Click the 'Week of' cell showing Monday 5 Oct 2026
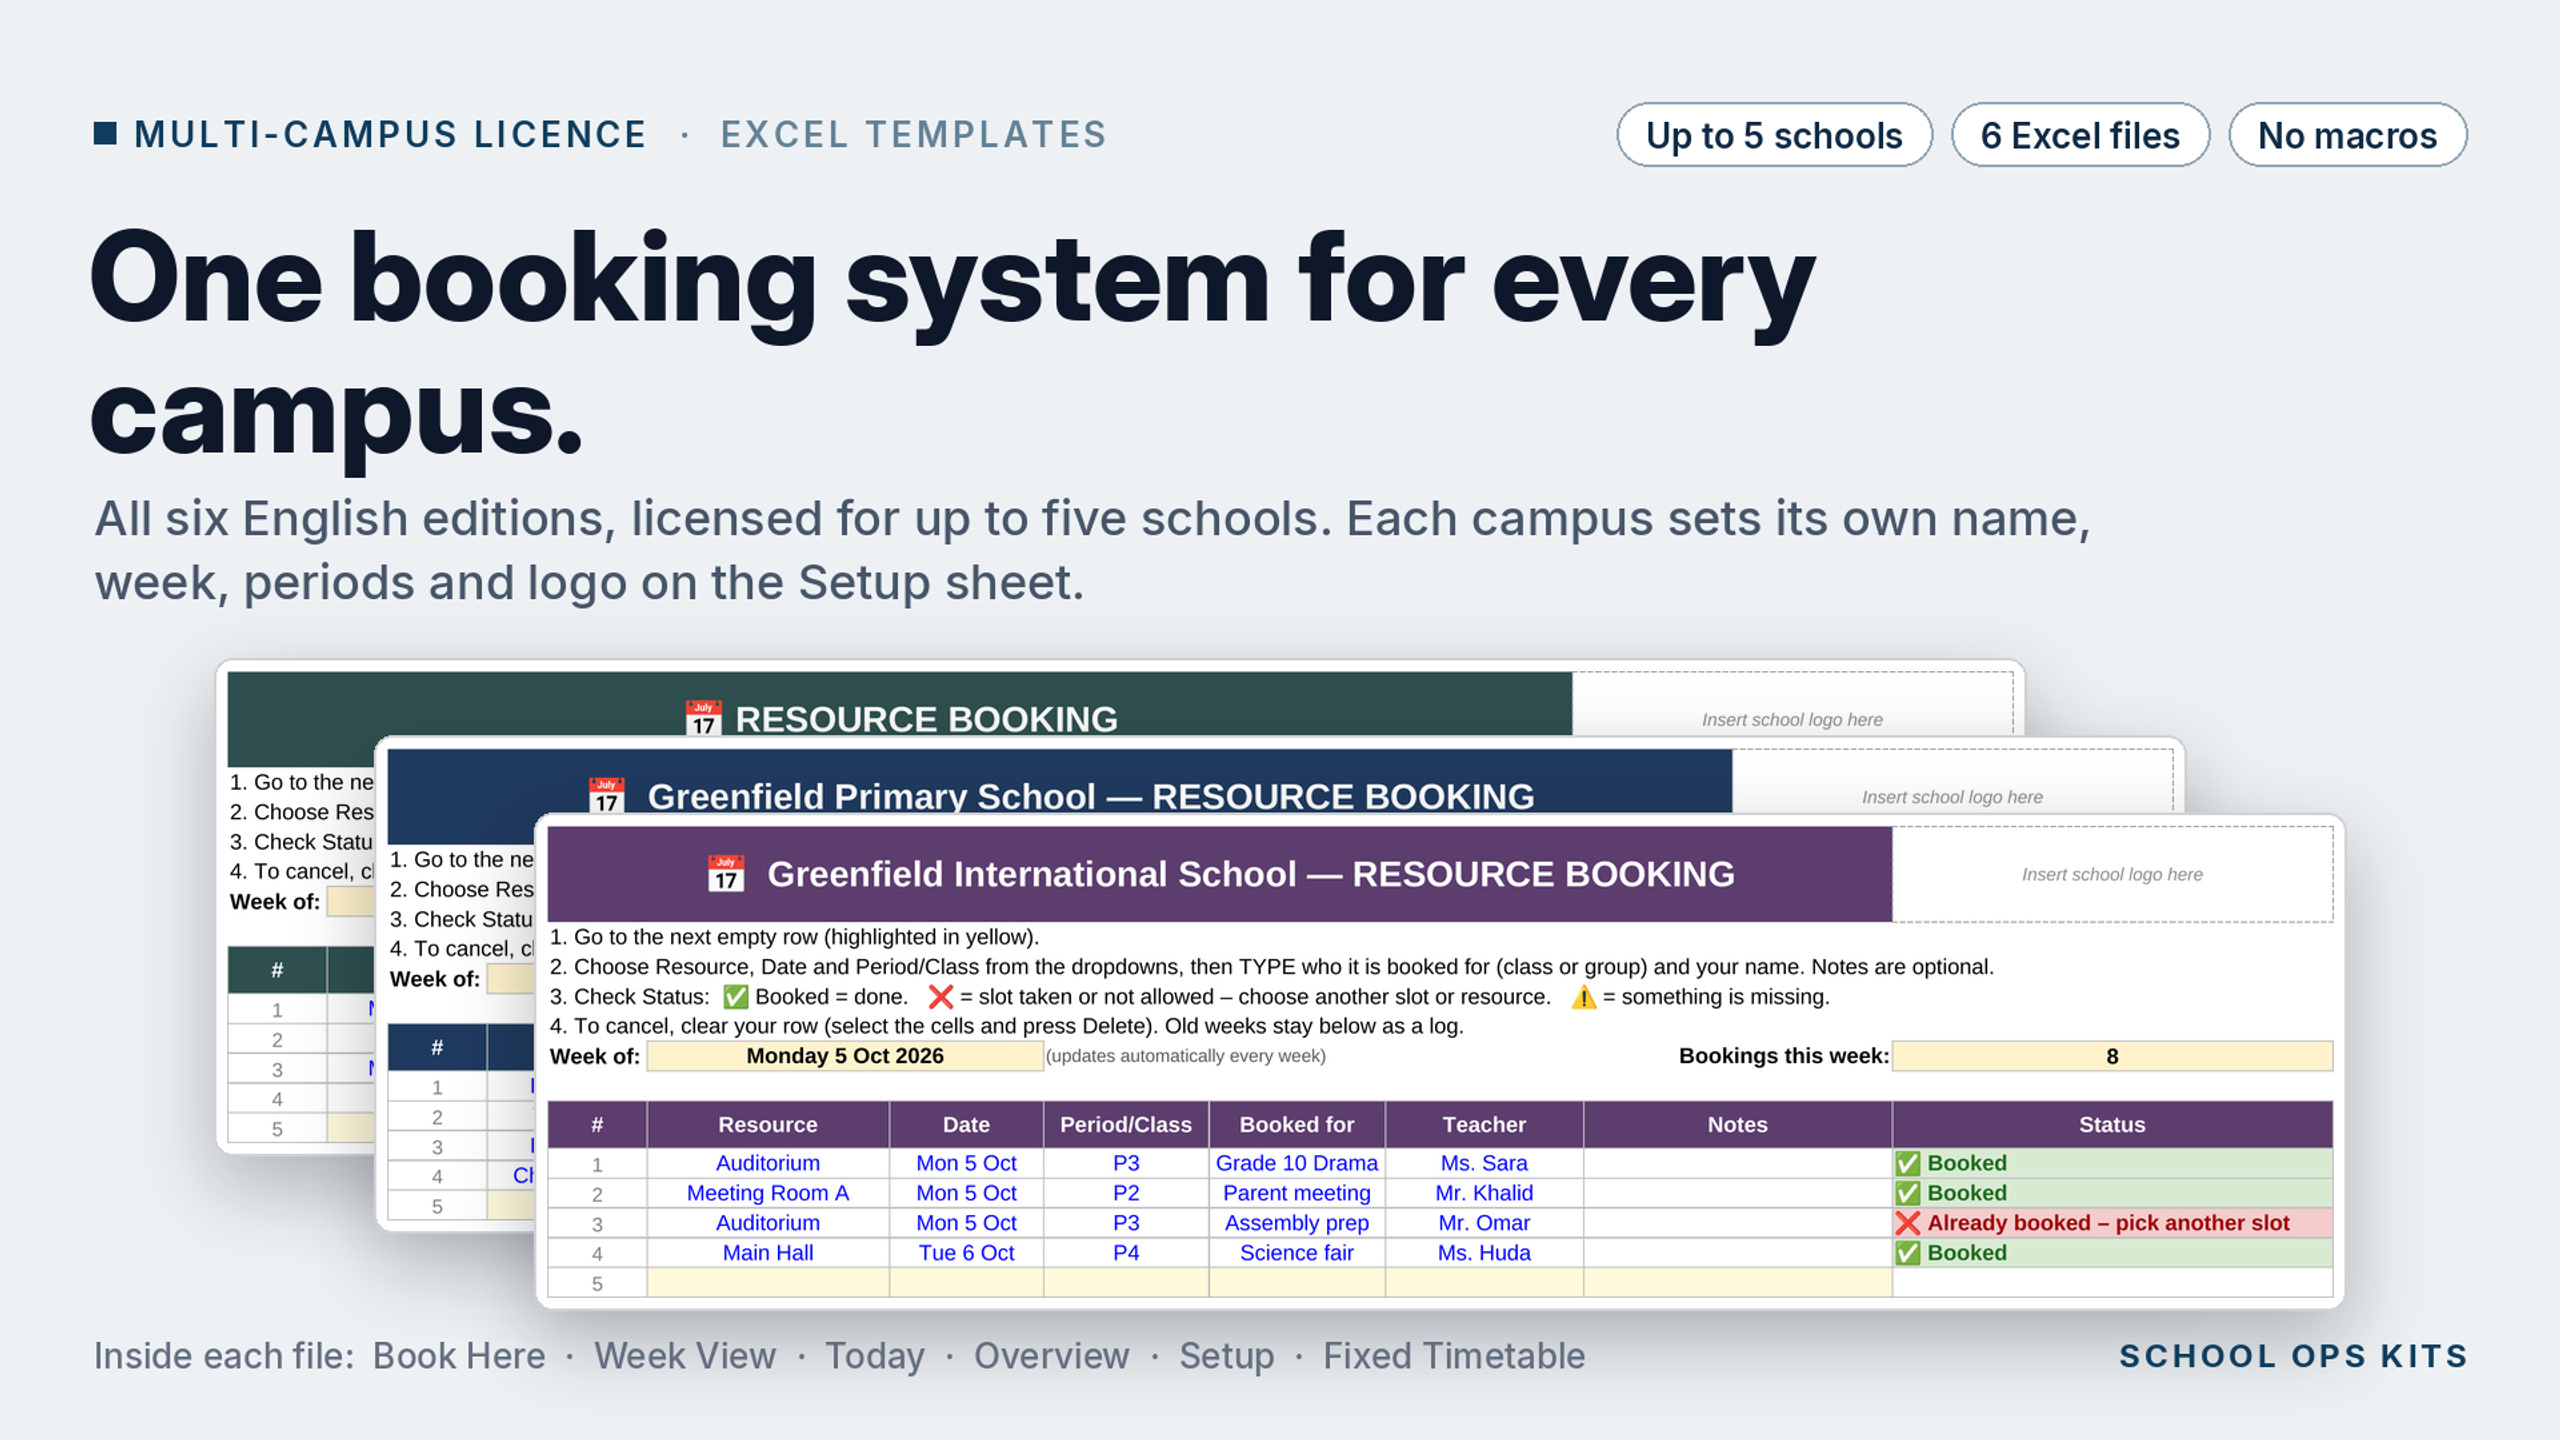This screenshot has width=2560, height=1440. pos(845,1056)
